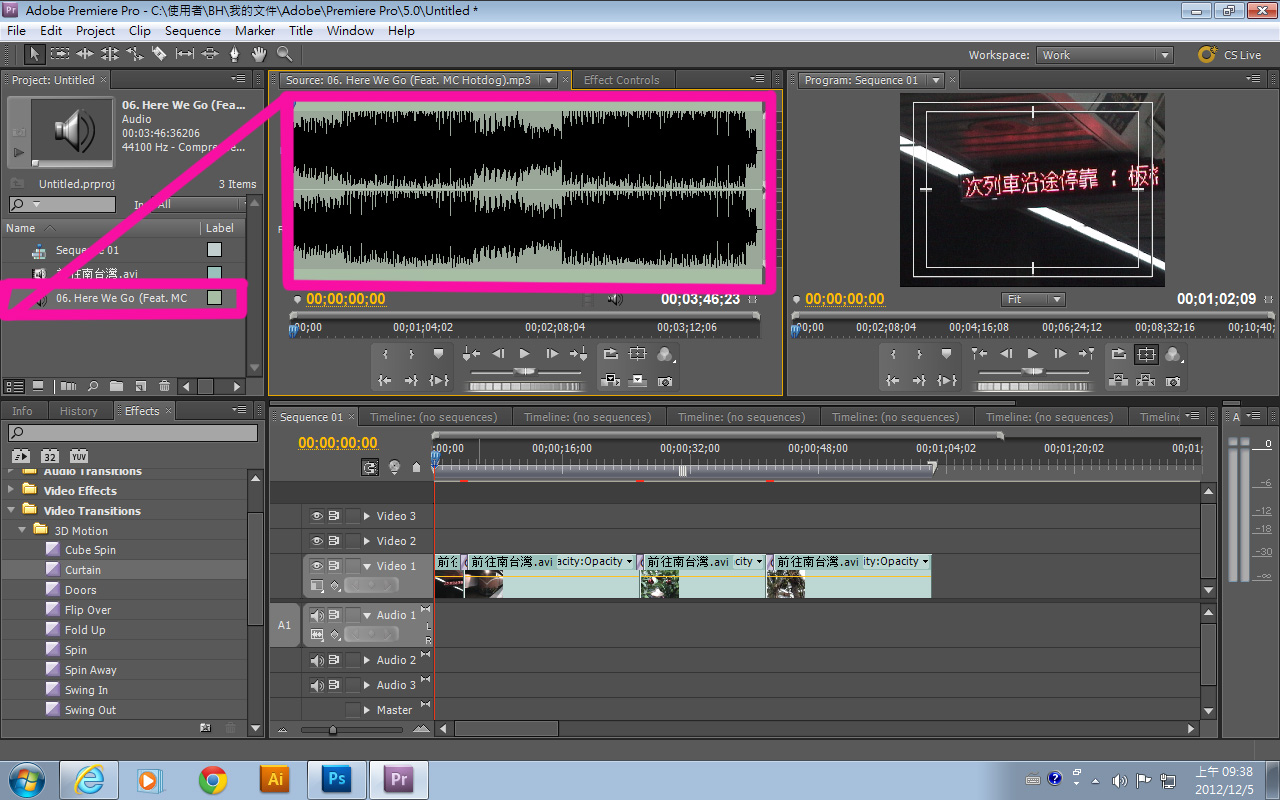Click the timeline zoom slider handle
Image resolution: width=1280 pixels, height=800 pixels.
coord(333,730)
